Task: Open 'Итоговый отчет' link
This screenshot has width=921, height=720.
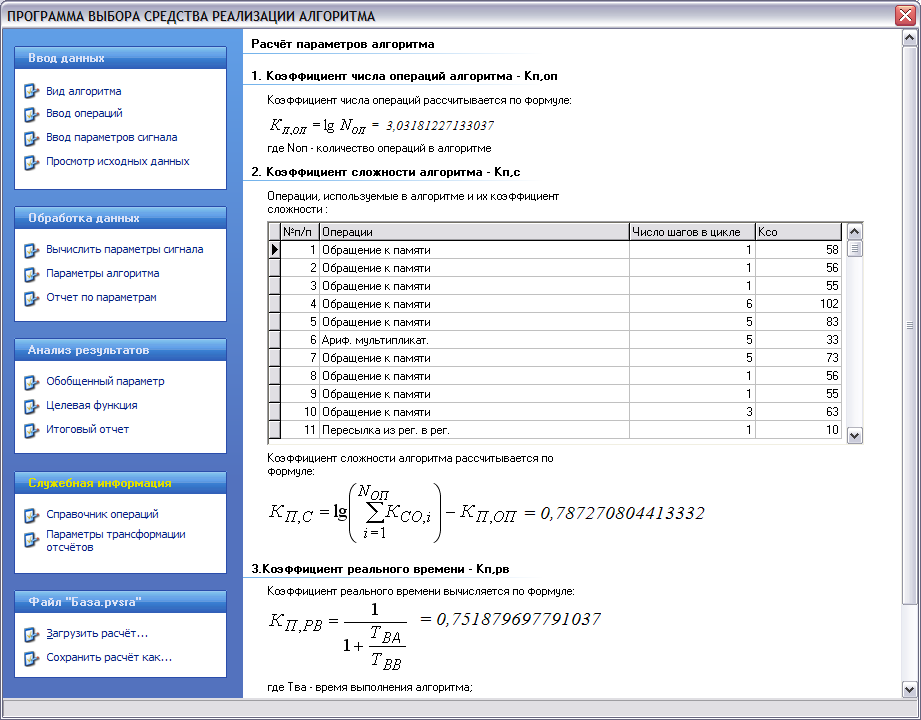Action: coord(87,429)
